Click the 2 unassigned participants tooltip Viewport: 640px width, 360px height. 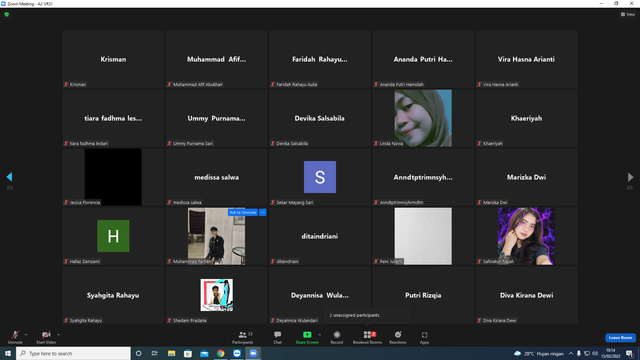coord(367,315)
